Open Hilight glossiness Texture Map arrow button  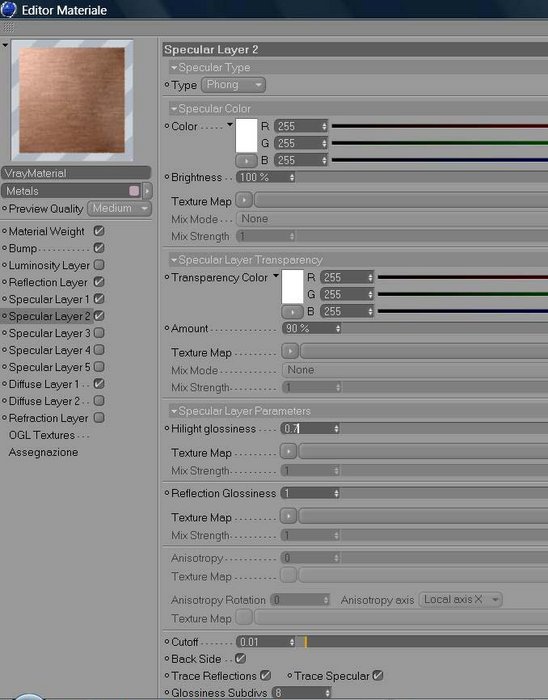tap(288, 451)
